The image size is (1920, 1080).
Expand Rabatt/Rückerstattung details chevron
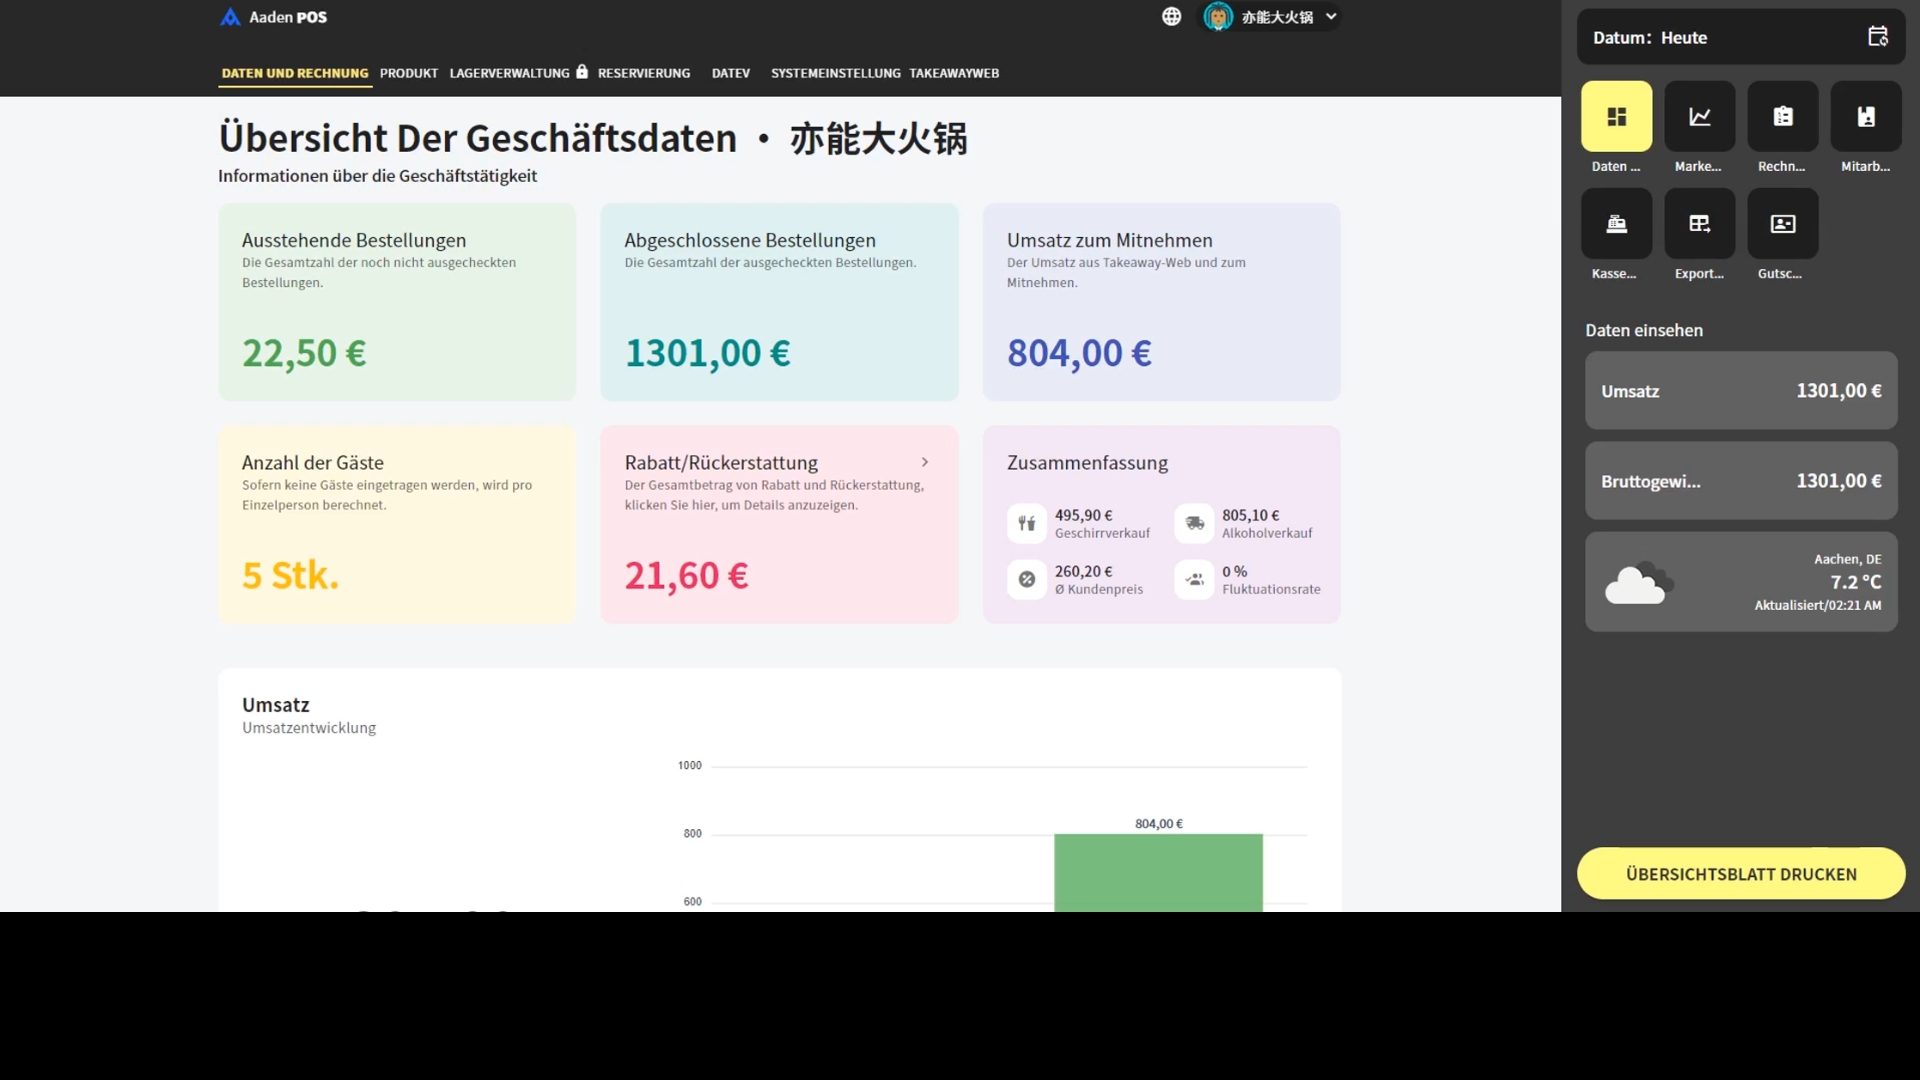(x=924, y=462)
